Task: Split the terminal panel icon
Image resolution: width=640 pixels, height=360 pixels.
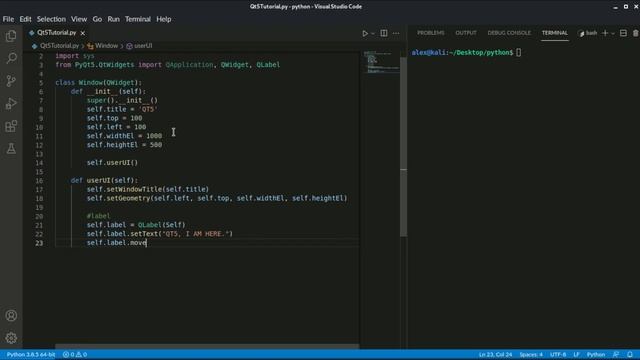Action: click(x=623, y=33)
